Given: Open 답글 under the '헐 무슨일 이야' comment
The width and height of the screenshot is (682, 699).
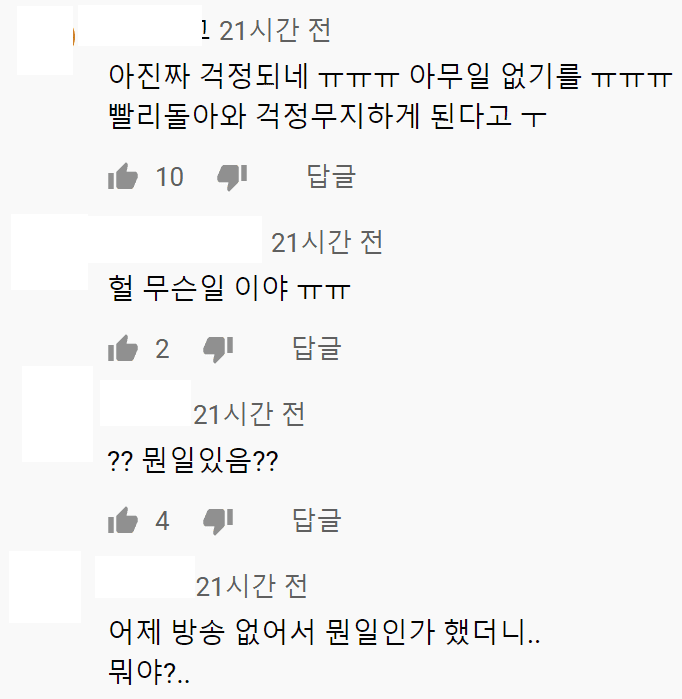Looking at the screenshot, I should [317, 348].
